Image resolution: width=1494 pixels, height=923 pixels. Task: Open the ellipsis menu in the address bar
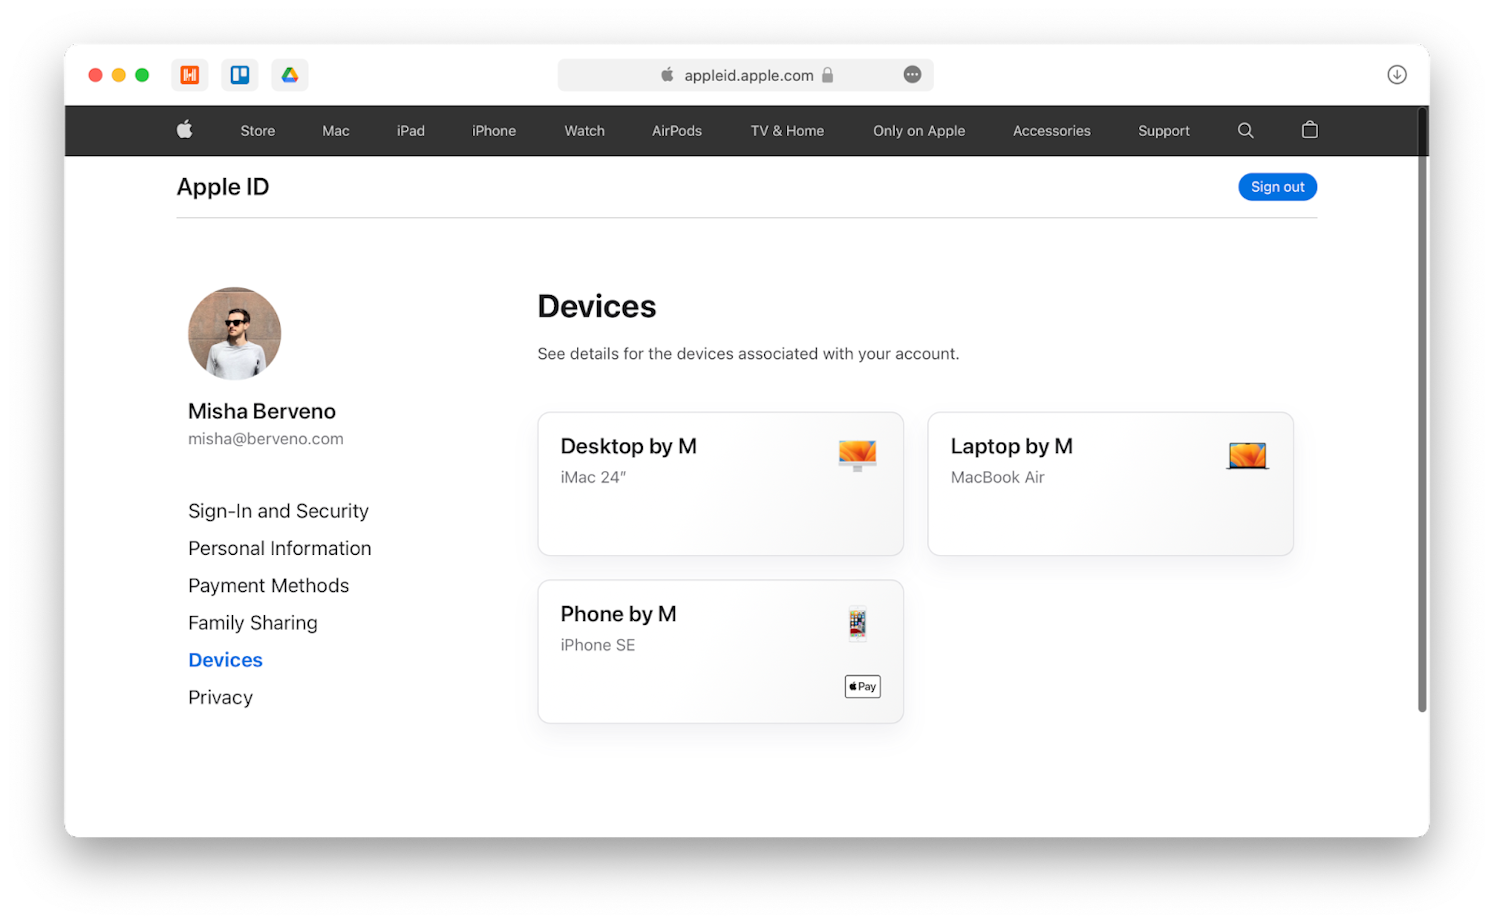pyautogui.click(x=911, y=74)
